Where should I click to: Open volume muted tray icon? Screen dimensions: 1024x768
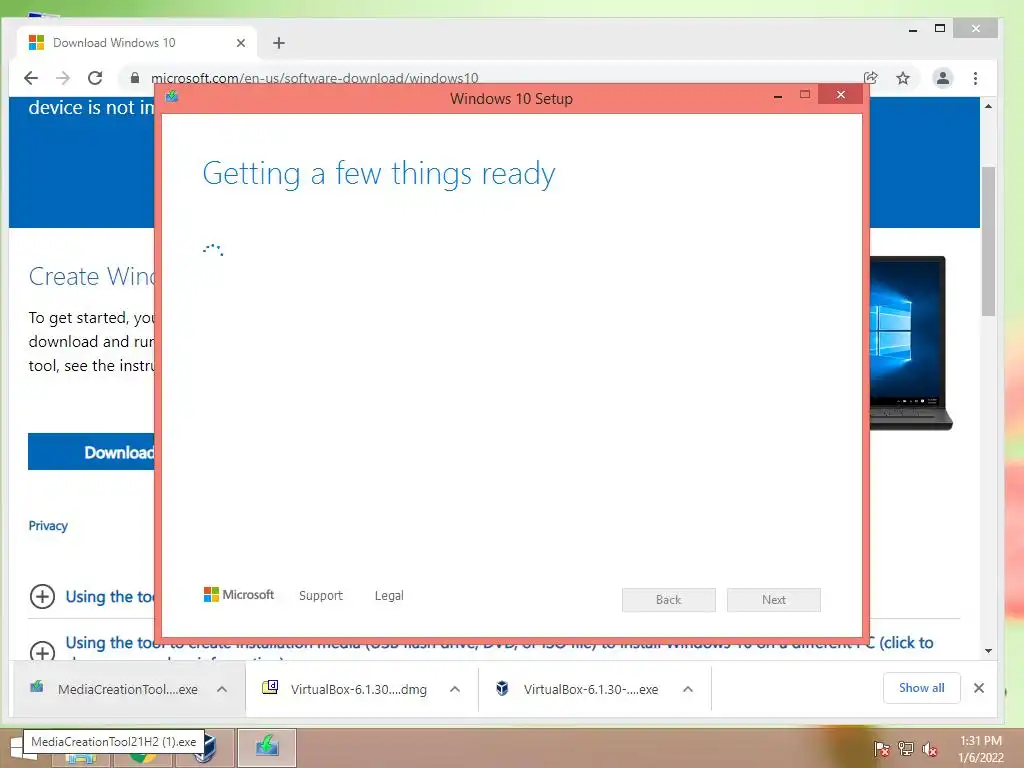click(930, 748)
